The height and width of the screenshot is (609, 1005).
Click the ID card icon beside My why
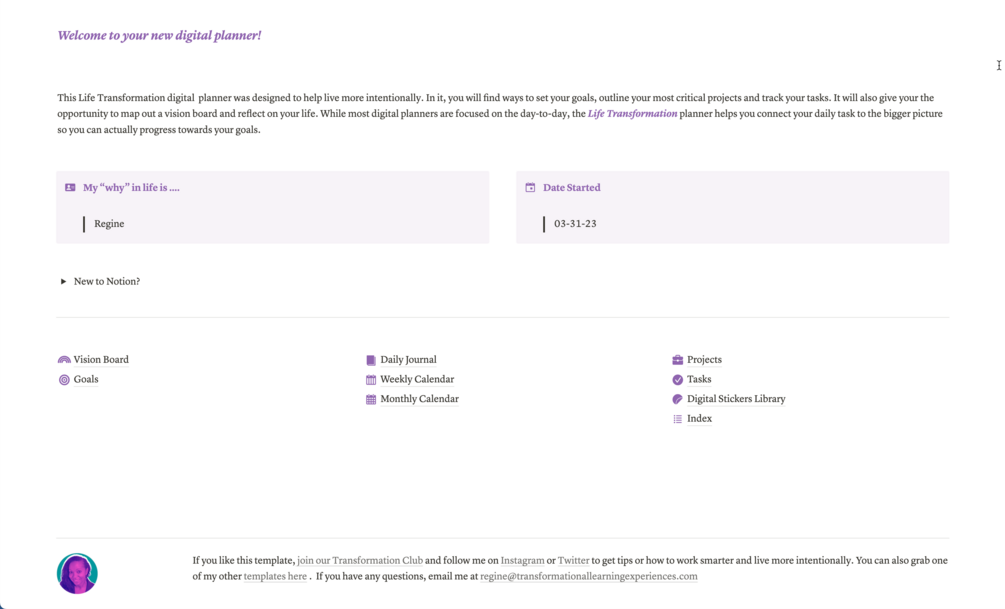coord(70,188)
